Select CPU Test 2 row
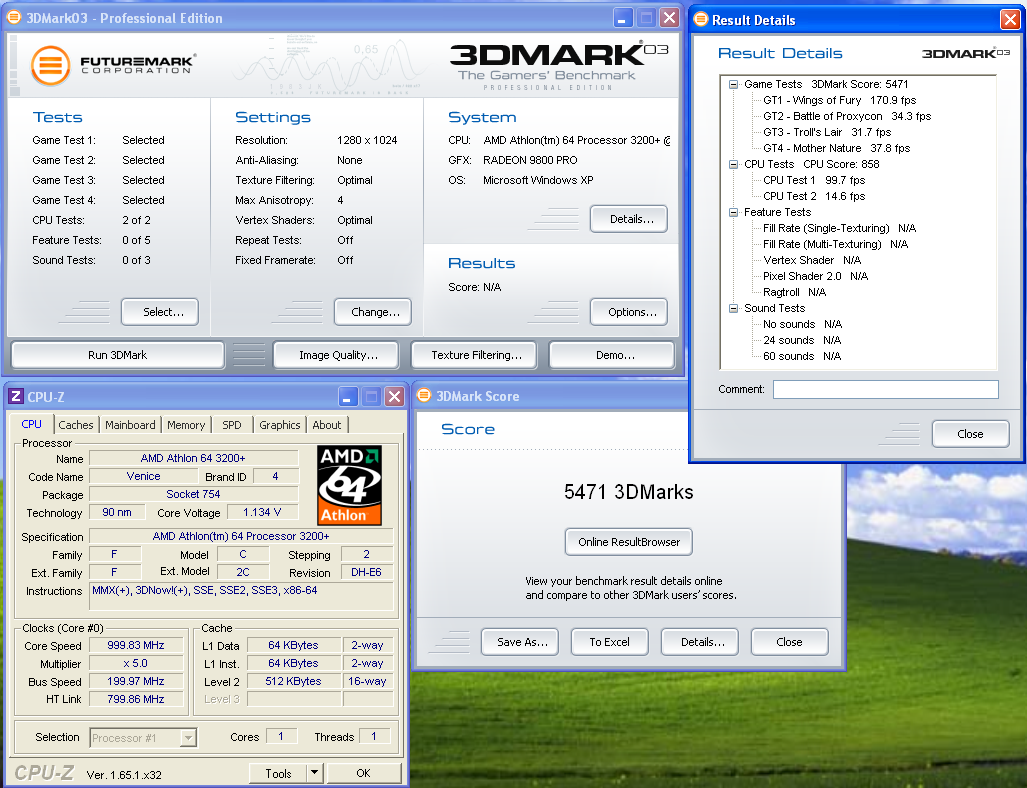 point(814,197)
